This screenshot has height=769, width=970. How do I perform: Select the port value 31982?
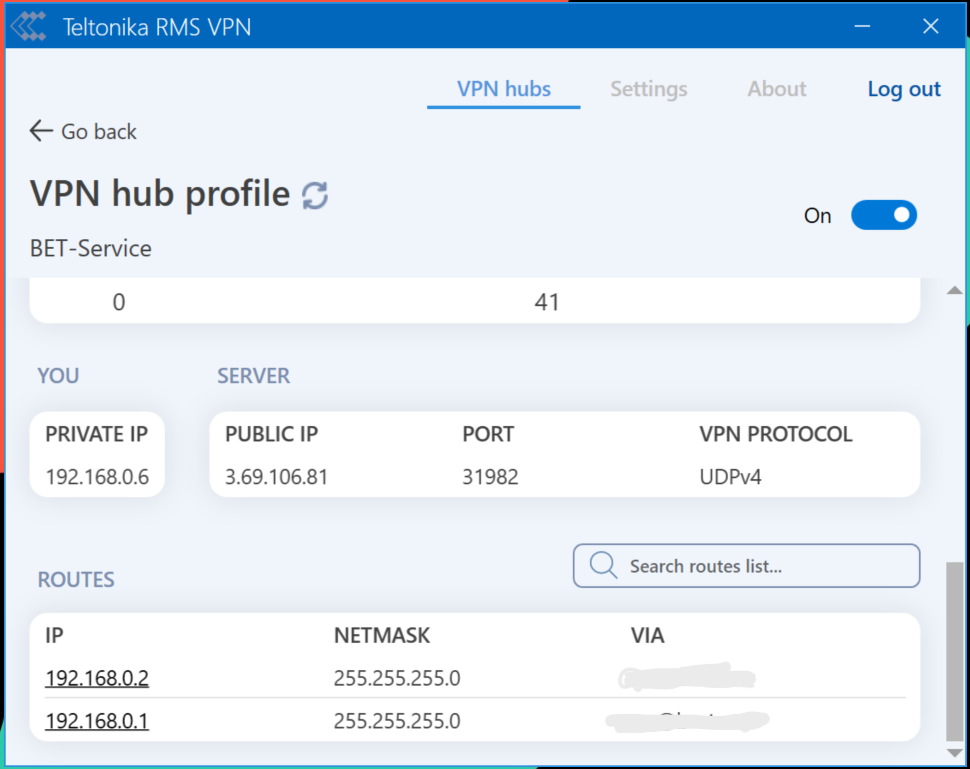coord(491,477)
